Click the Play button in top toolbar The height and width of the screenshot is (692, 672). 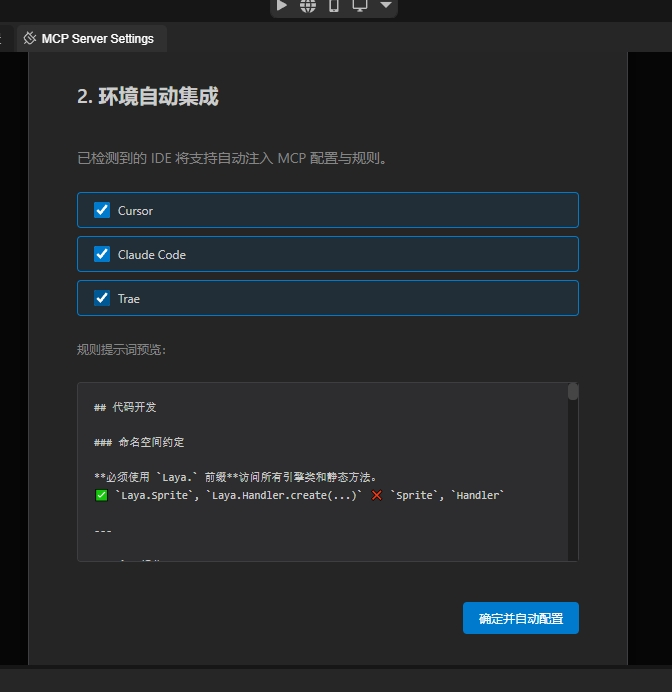282,6
